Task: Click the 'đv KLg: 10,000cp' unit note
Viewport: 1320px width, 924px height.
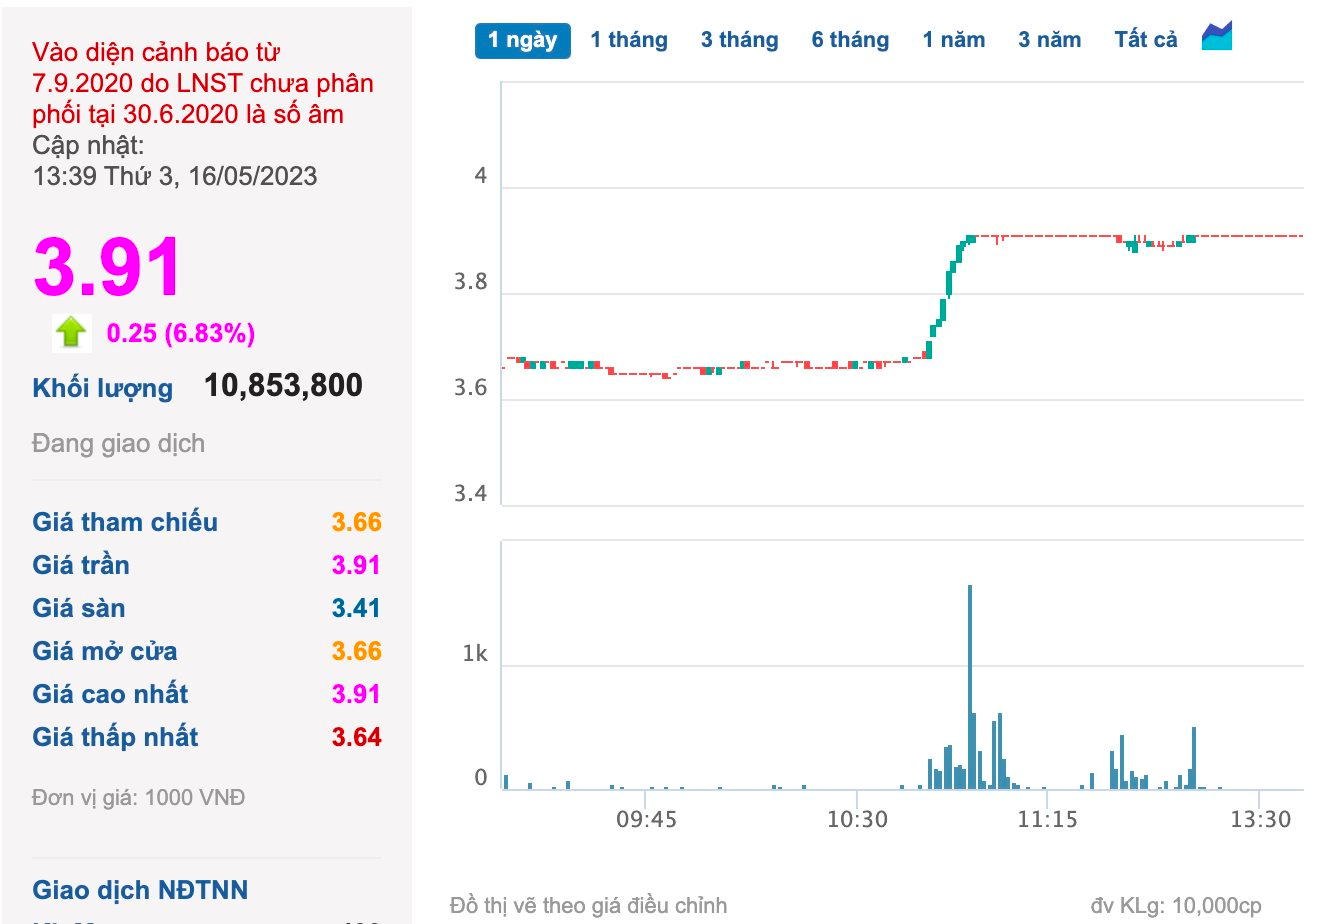Action: tap(1176, 906)
